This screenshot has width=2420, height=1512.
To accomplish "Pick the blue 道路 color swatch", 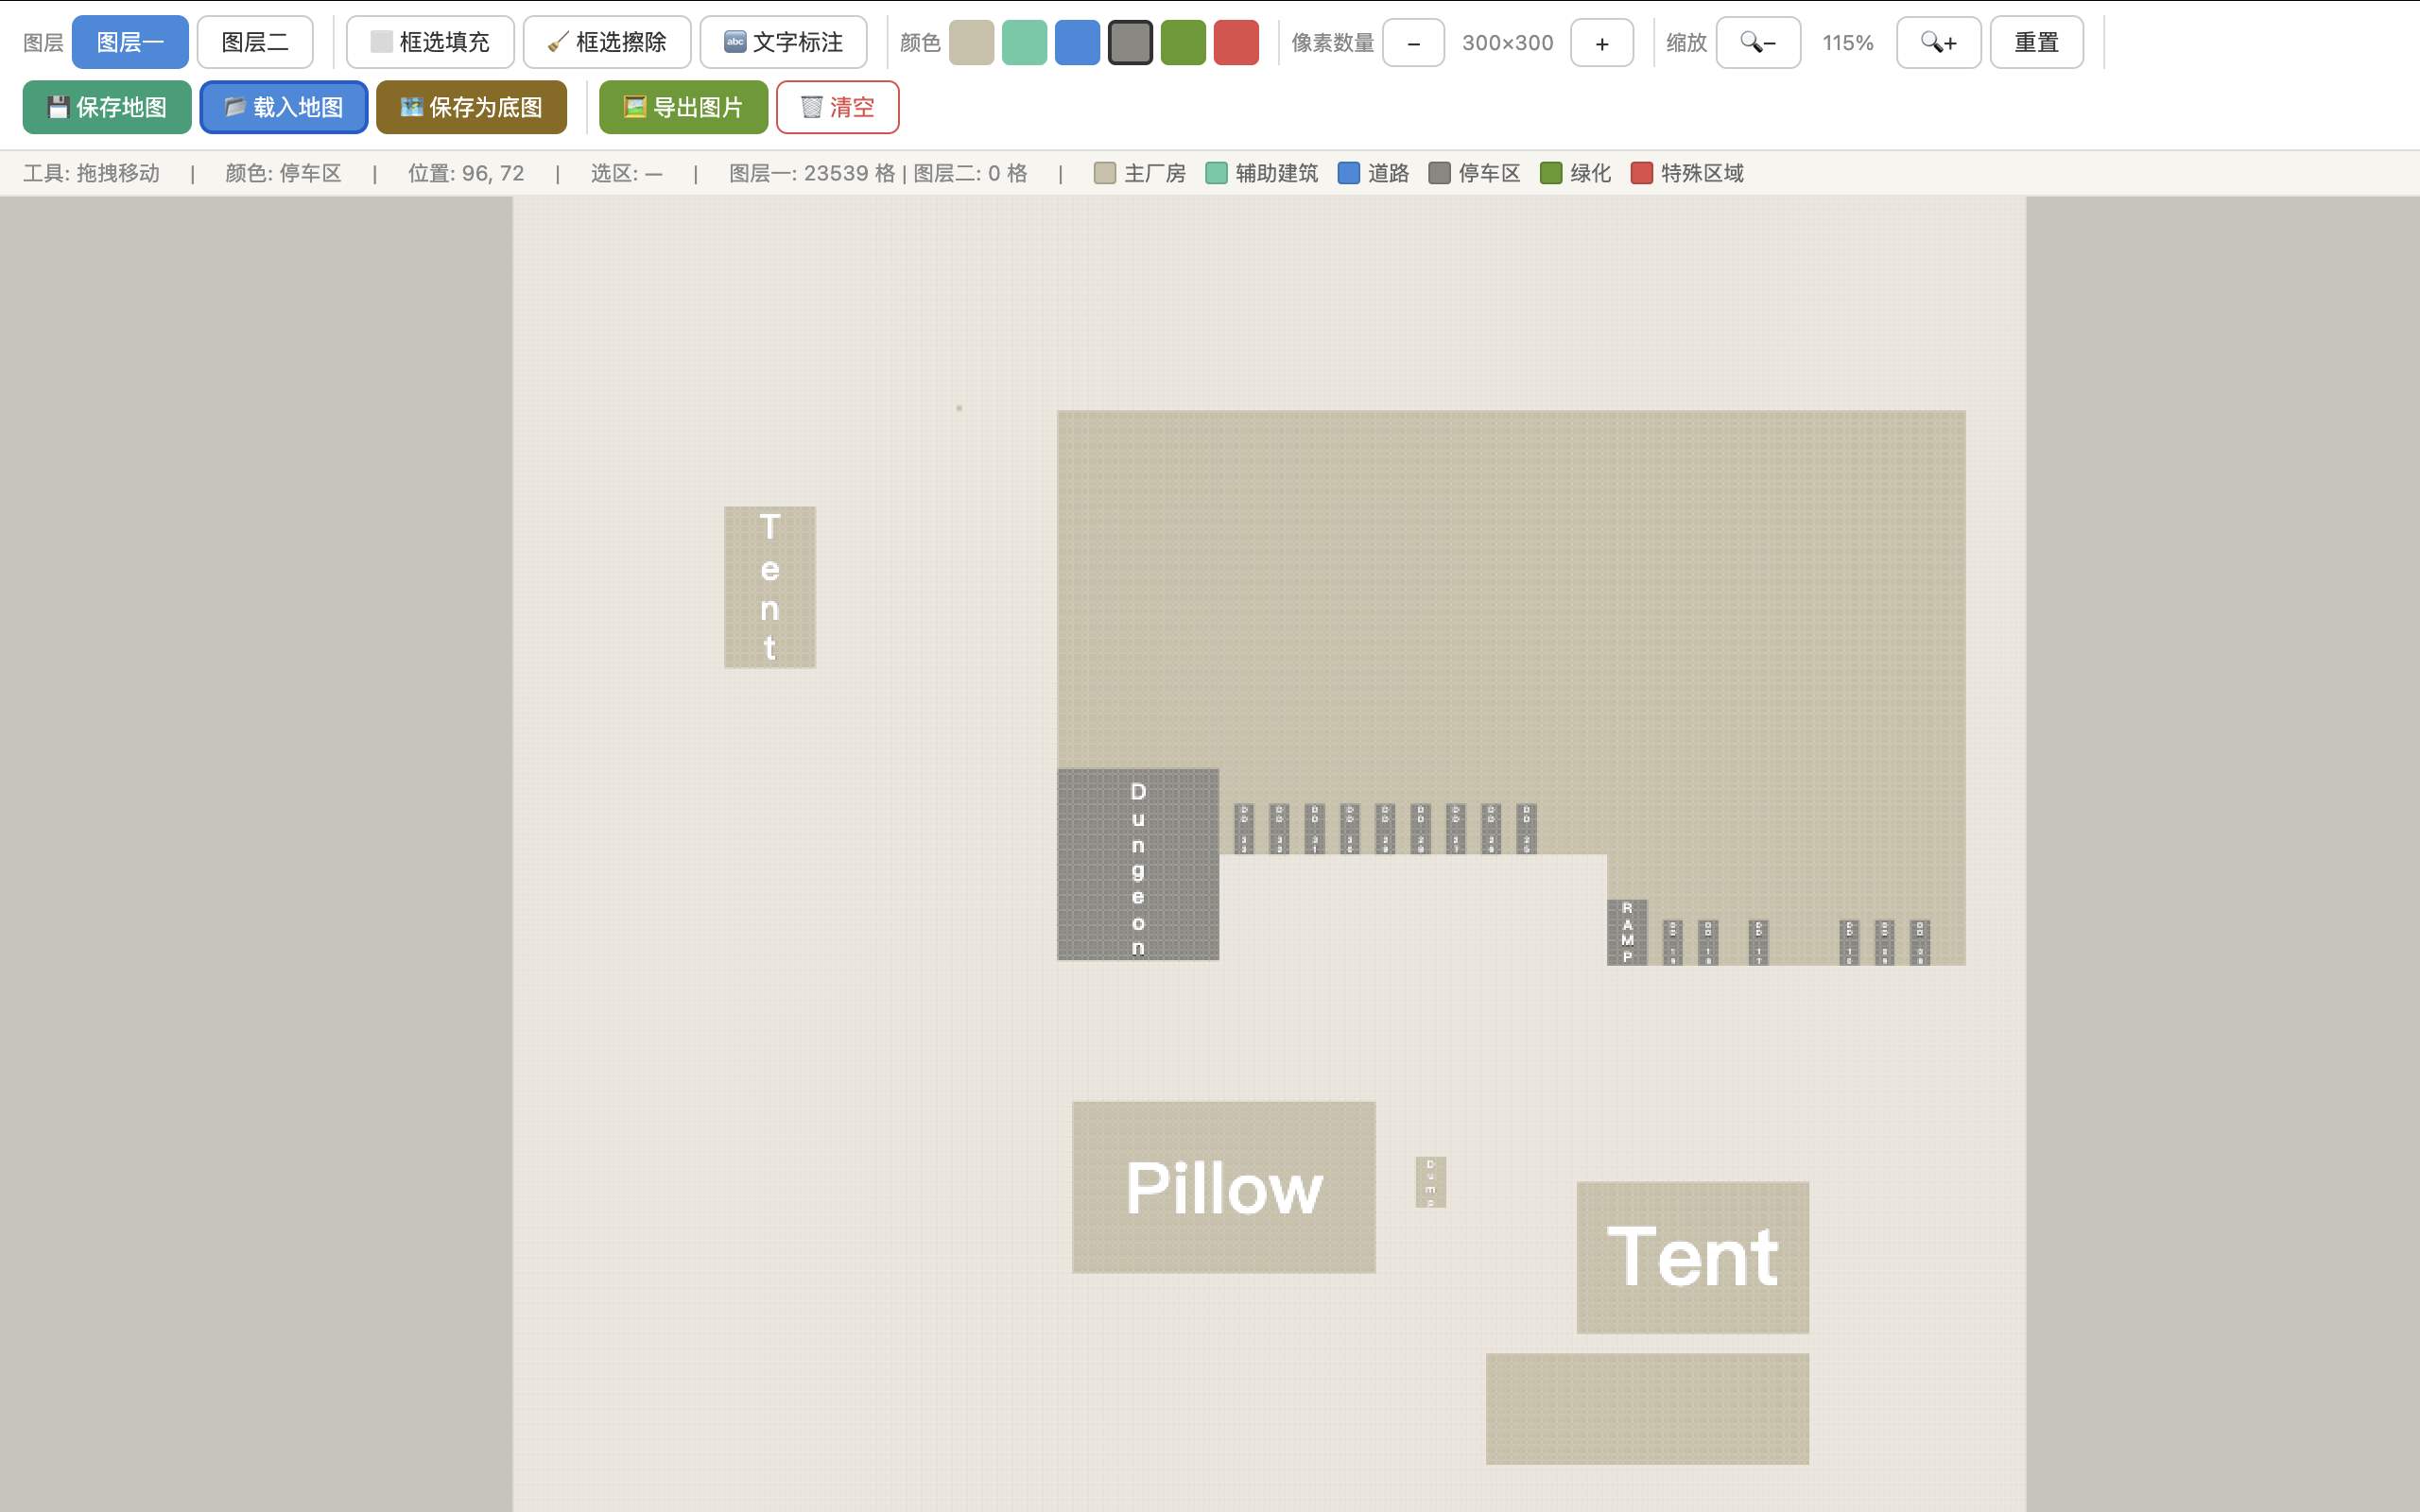I will [1077, 43].
